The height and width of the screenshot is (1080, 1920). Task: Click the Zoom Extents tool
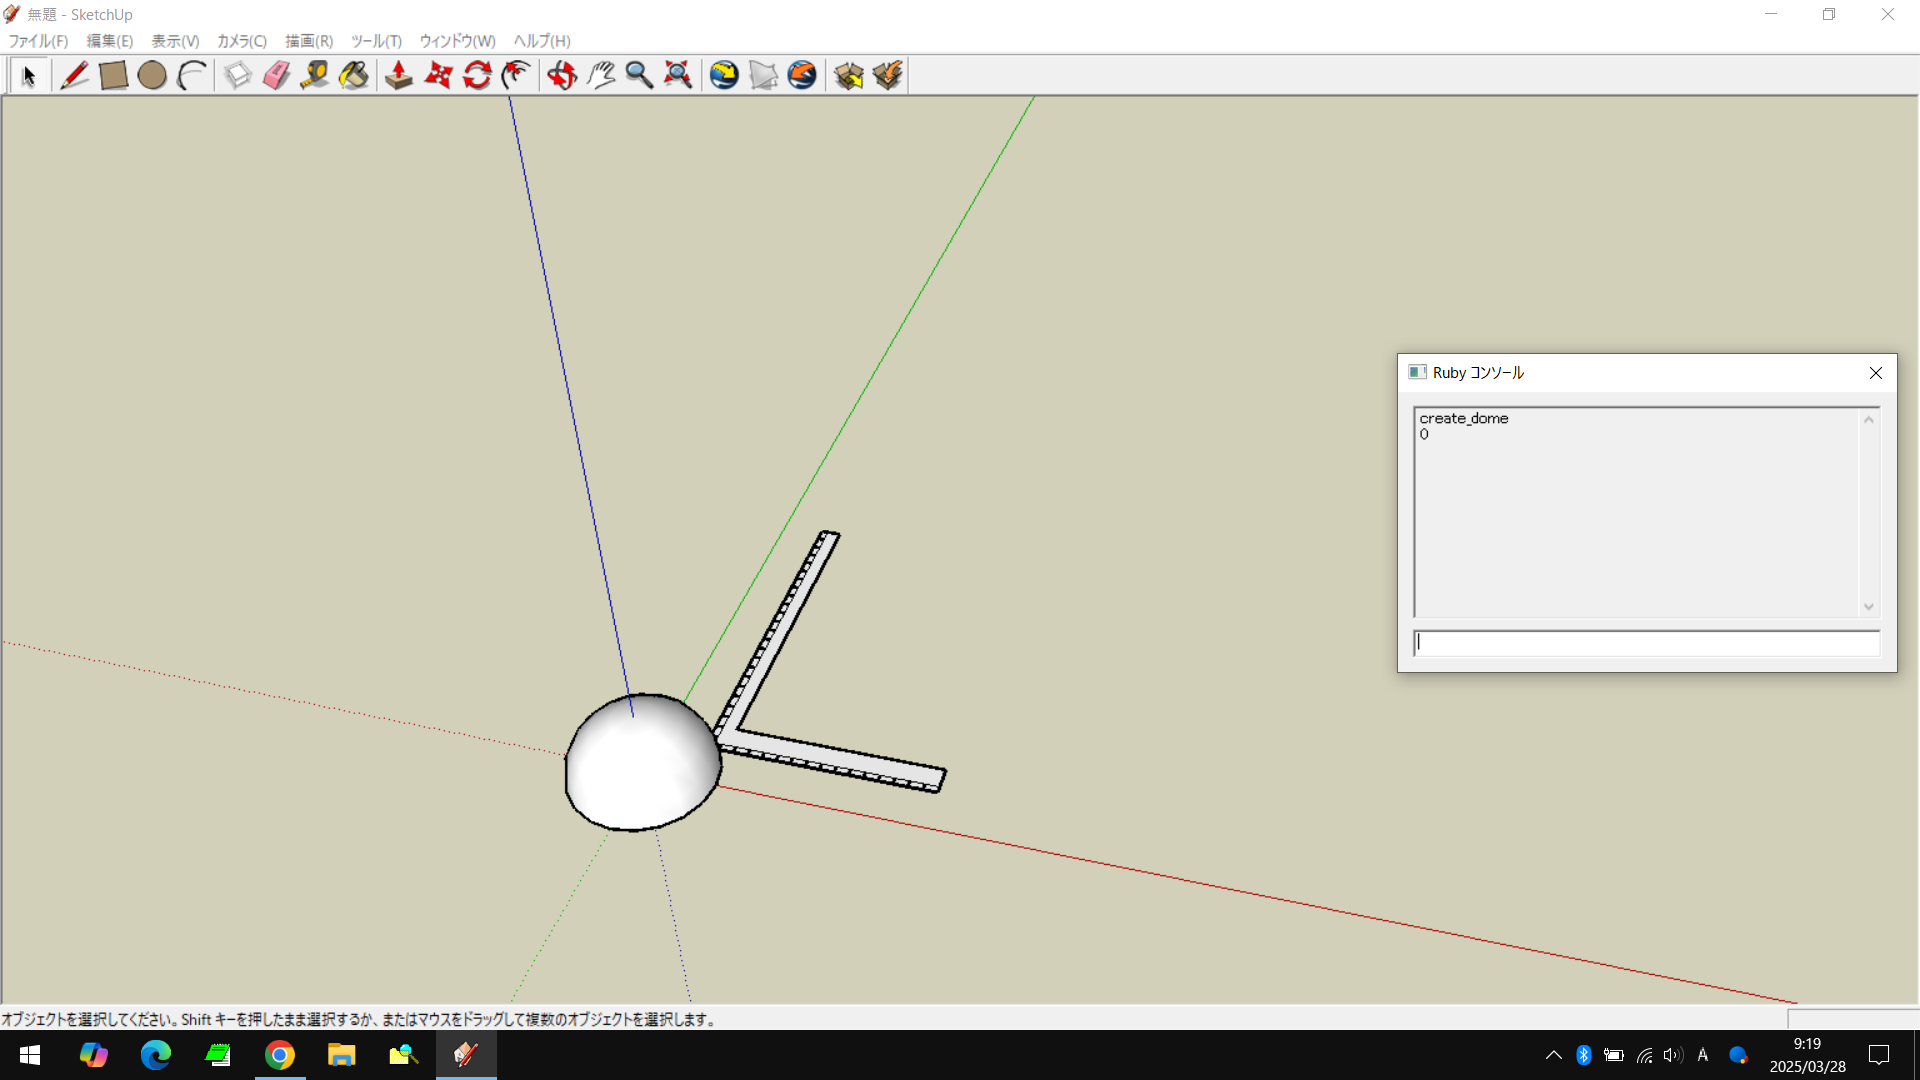tap(678, 76)
